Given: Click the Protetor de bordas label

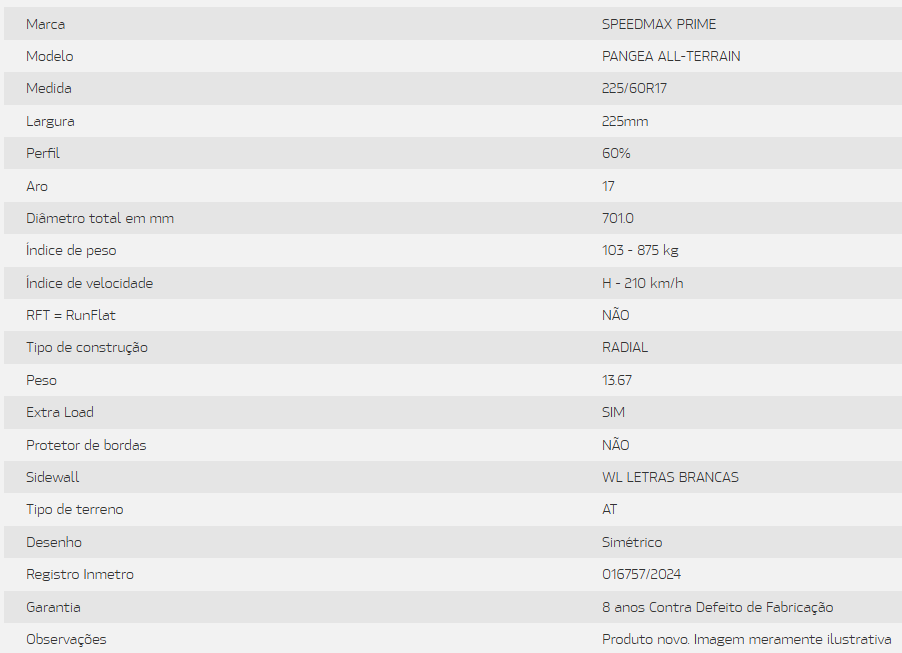Looking at the screenshot, I should pyautogui.click(x=86, y=445).
